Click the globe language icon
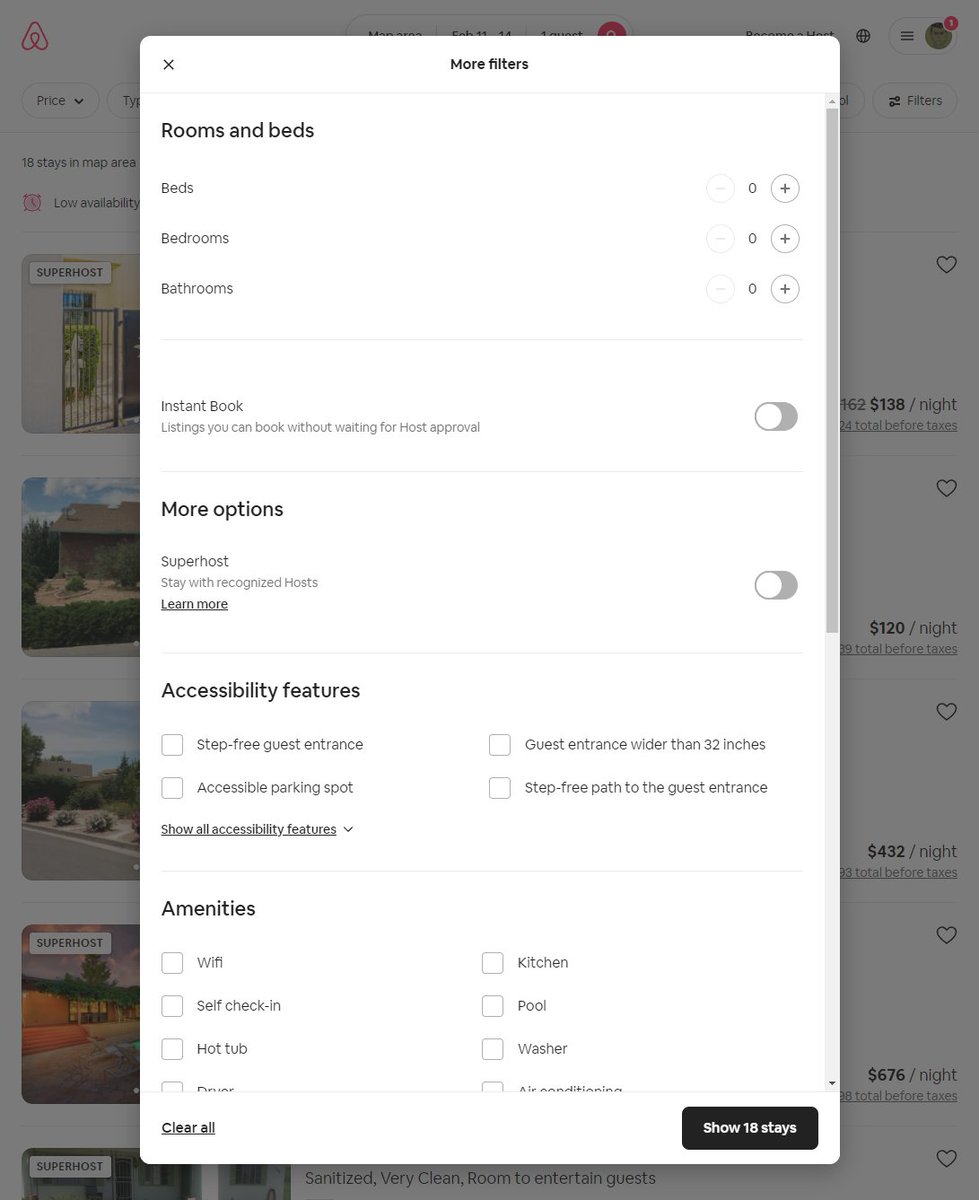Image resolution: width=979 pixels, height=1200 pixels. (x=863, y=36)
